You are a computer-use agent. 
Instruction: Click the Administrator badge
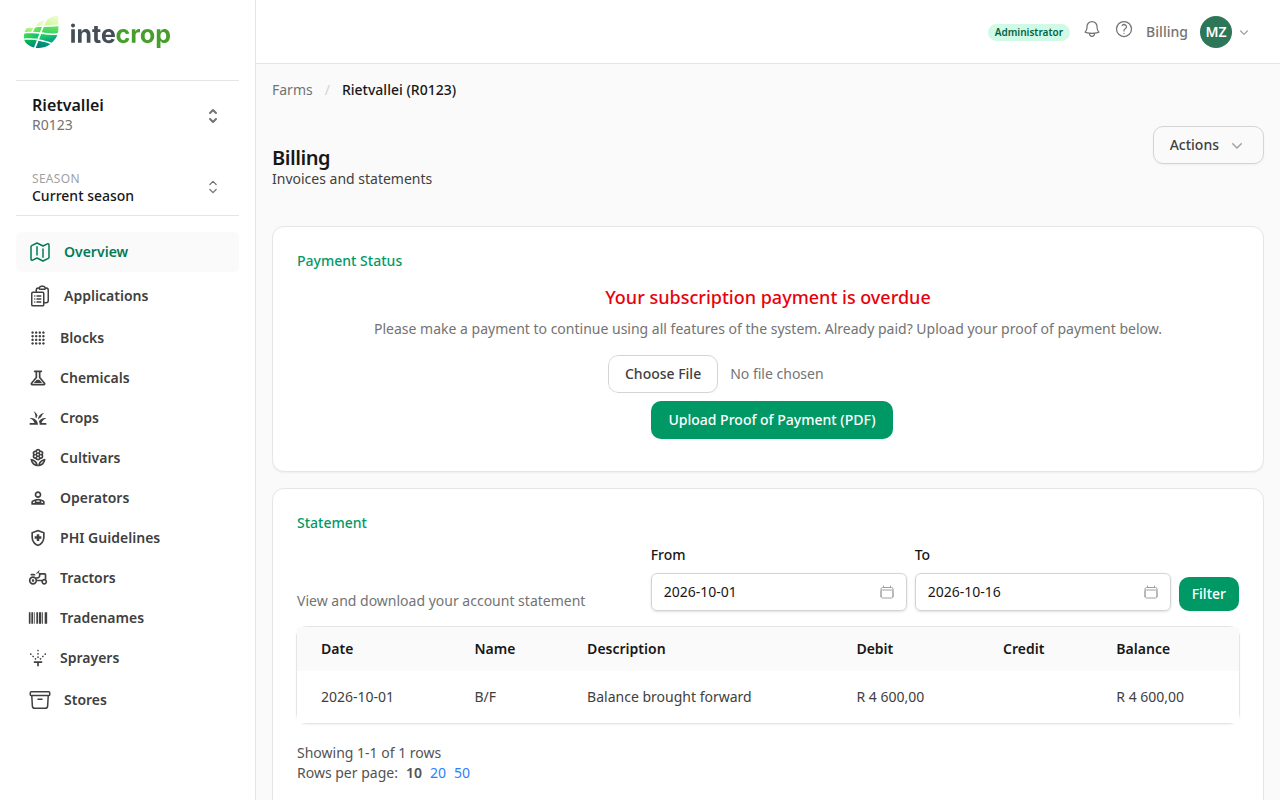(1028, 32)
